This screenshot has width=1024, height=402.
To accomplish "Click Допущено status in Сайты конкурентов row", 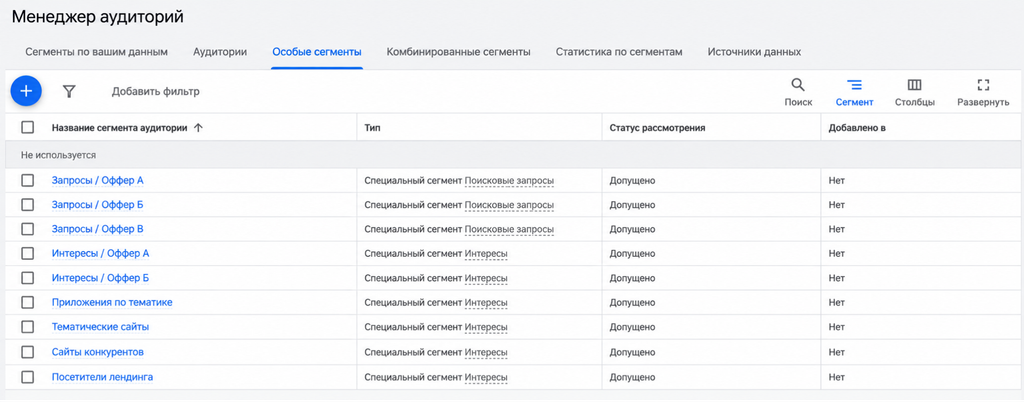I will point(632,352).
